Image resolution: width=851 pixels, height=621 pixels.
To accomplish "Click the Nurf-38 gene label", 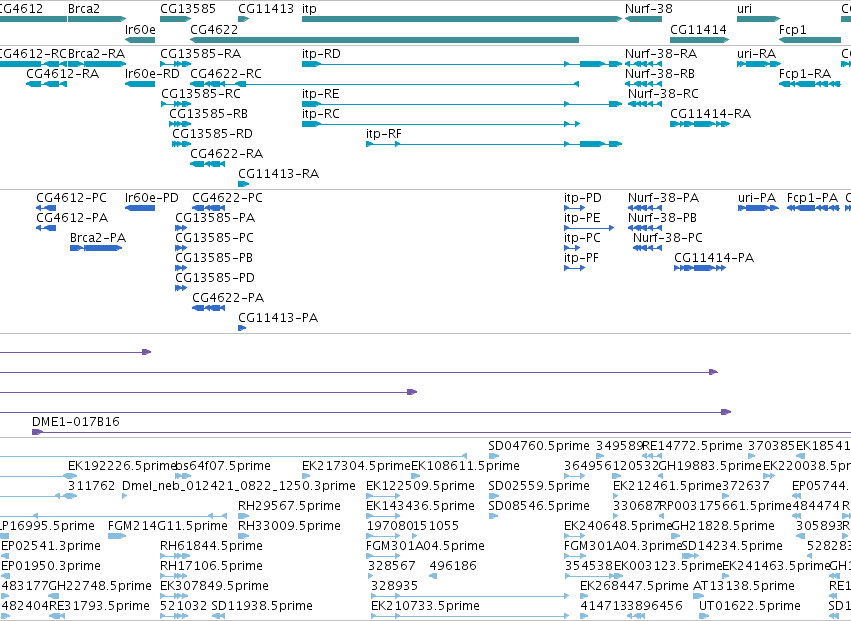I will tap(649, 9).
